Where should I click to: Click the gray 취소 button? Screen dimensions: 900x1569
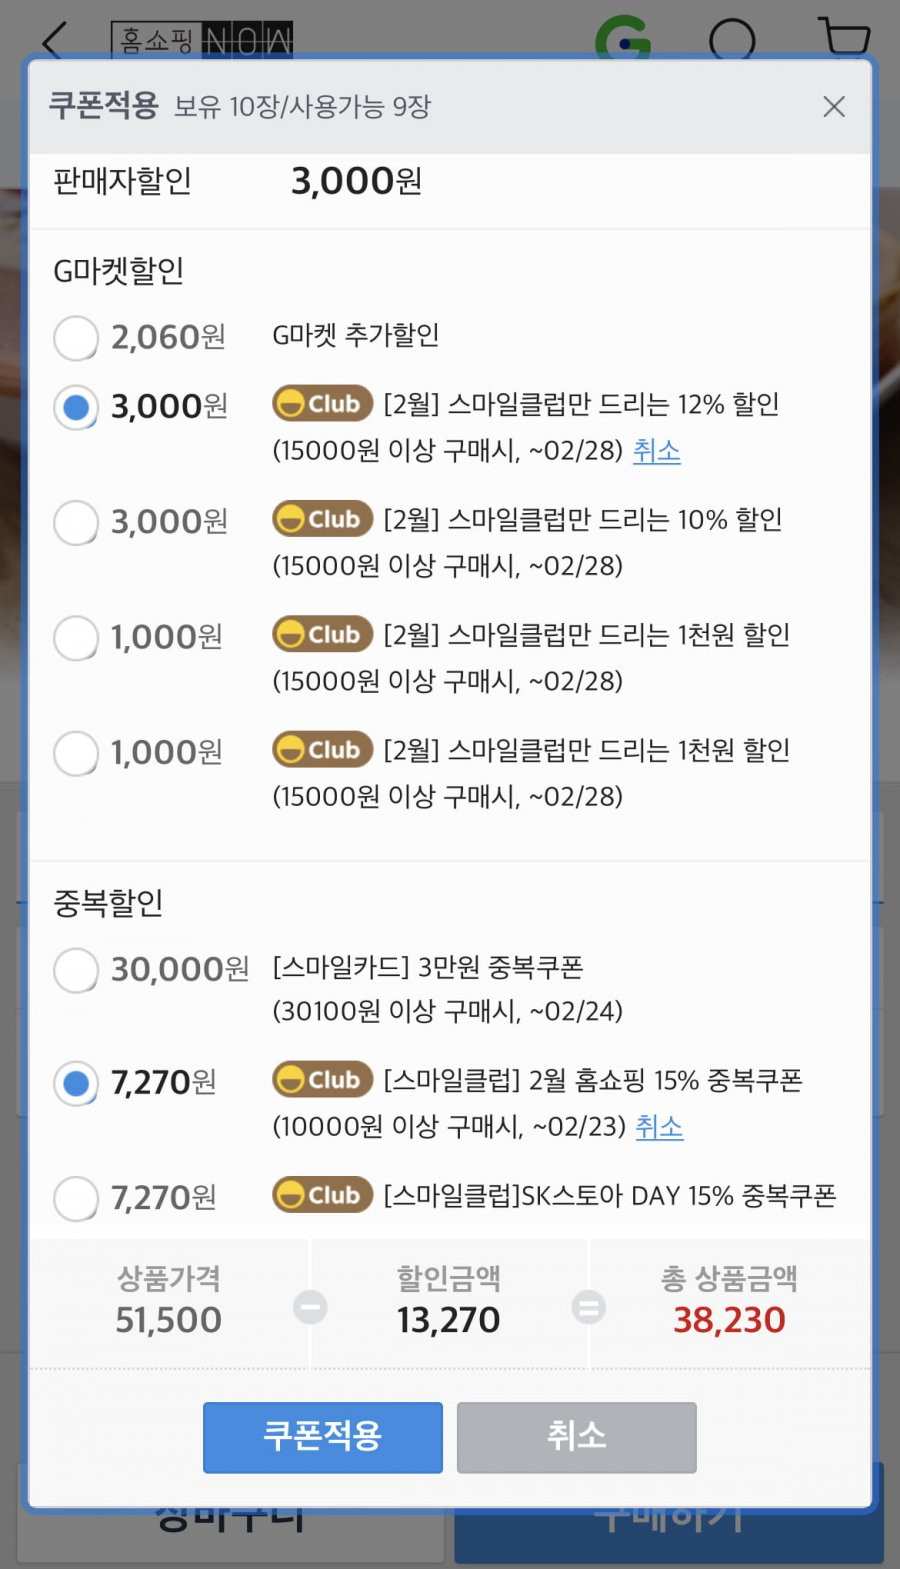577,1437
